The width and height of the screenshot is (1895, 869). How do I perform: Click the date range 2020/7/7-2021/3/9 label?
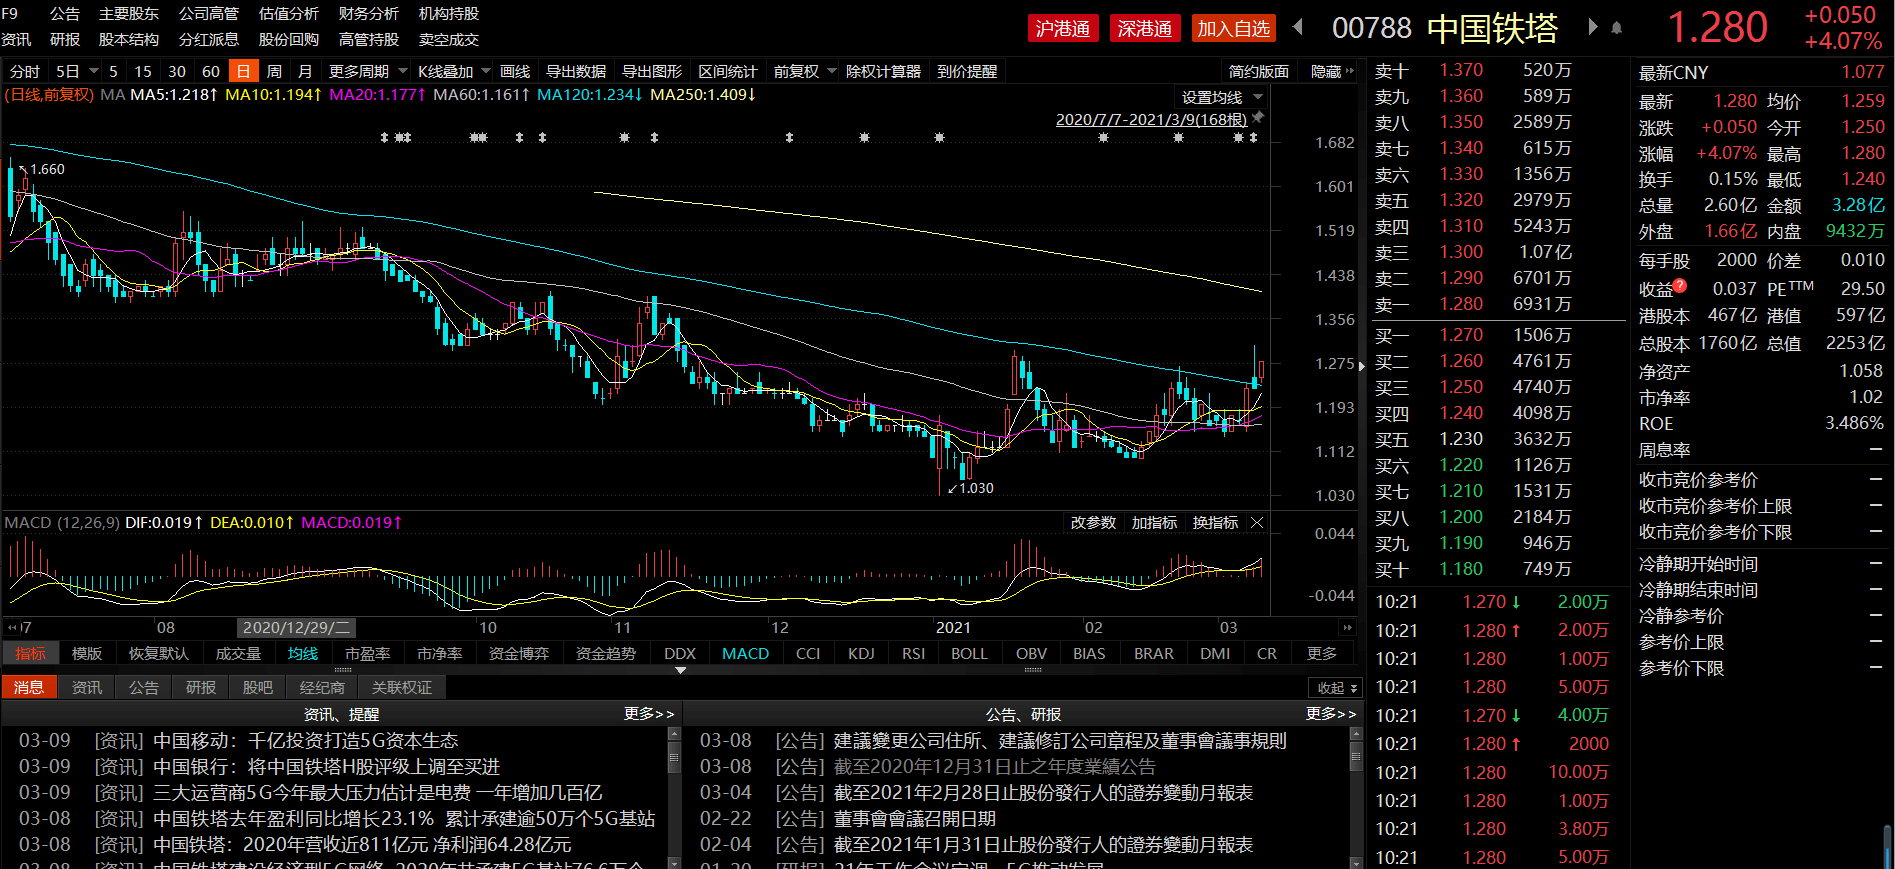(1152, 120)
